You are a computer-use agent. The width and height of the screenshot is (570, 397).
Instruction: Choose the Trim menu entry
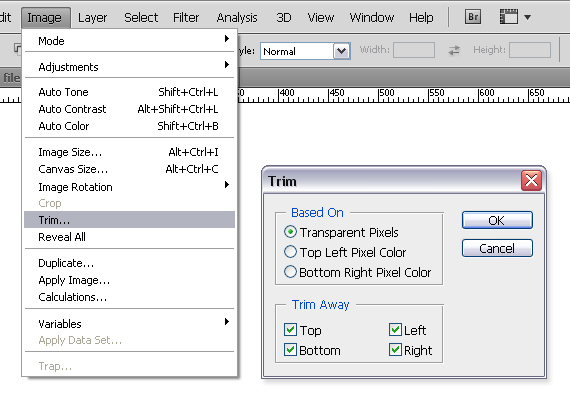(x=129, y=220)
